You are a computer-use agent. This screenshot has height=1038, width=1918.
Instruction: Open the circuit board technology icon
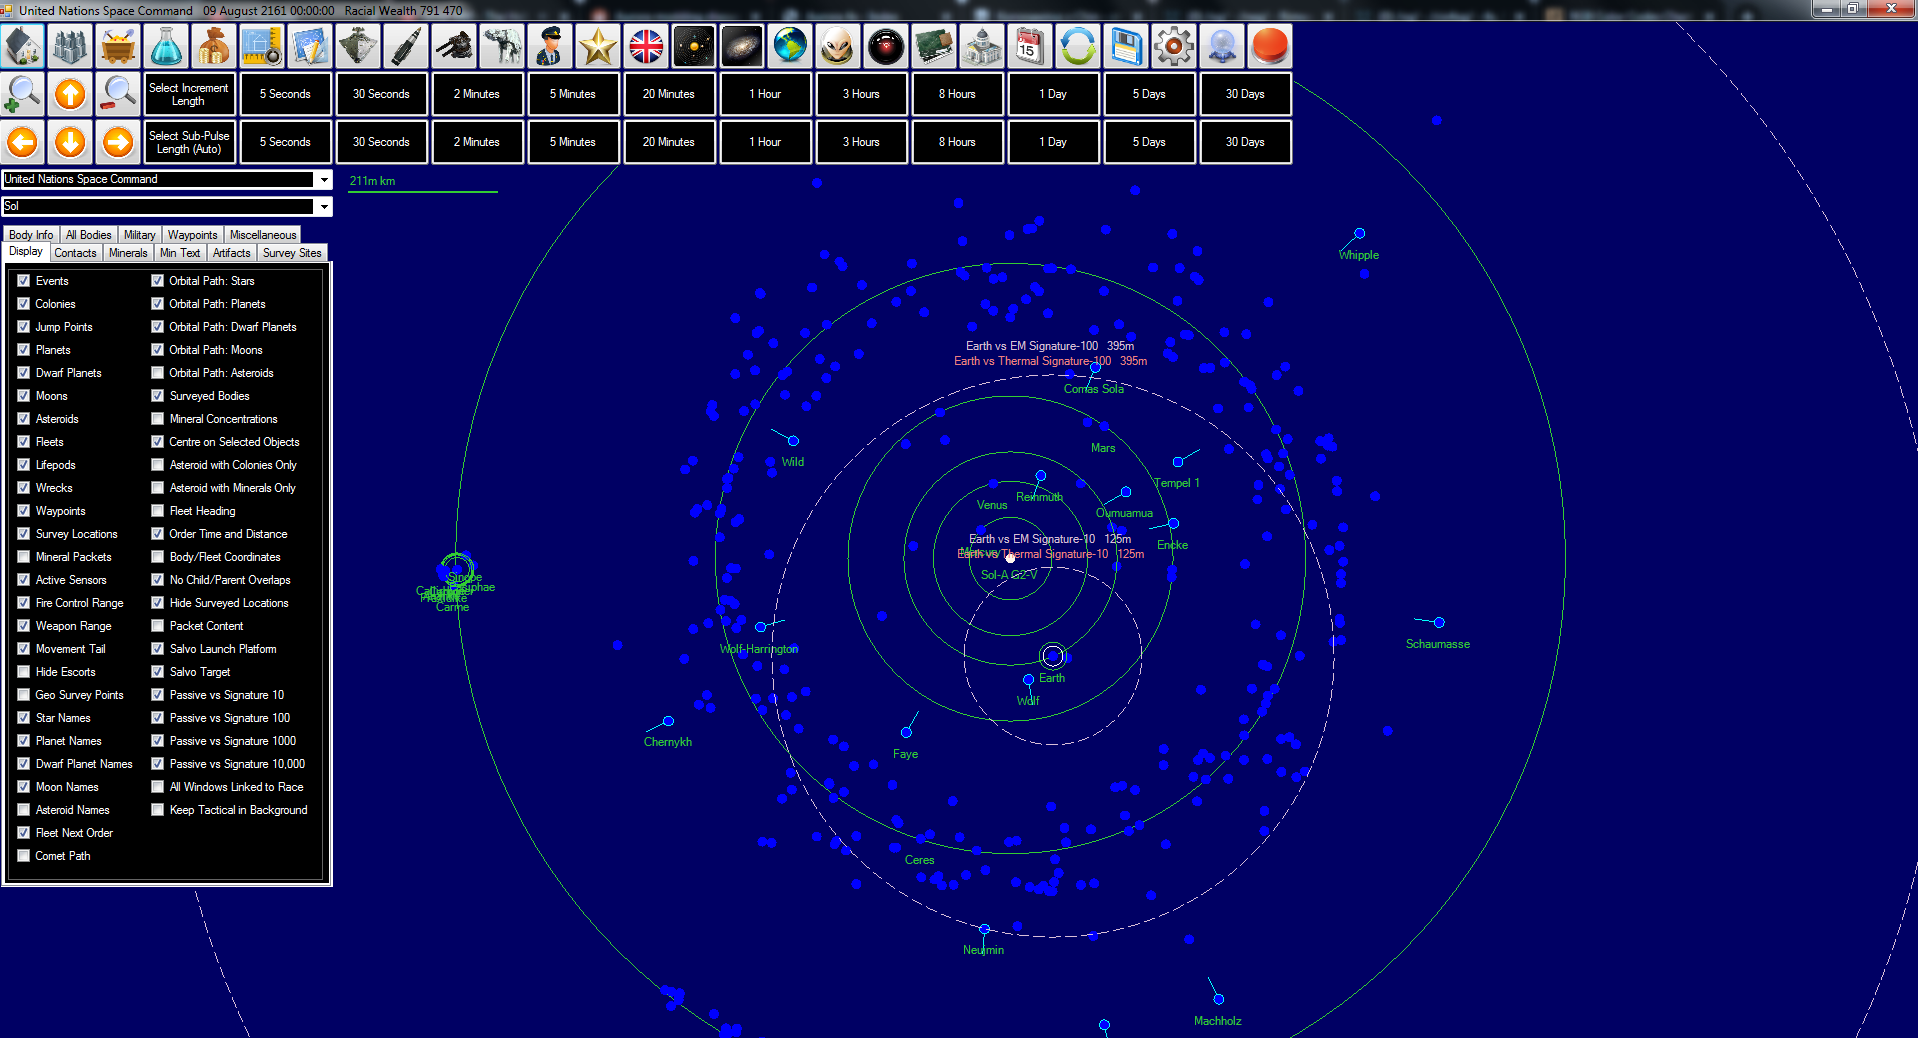coord(935,46)
